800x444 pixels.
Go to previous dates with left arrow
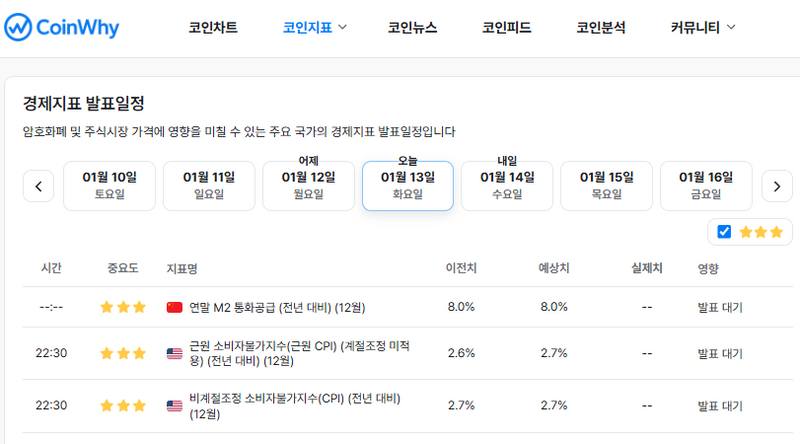(38, 186)
